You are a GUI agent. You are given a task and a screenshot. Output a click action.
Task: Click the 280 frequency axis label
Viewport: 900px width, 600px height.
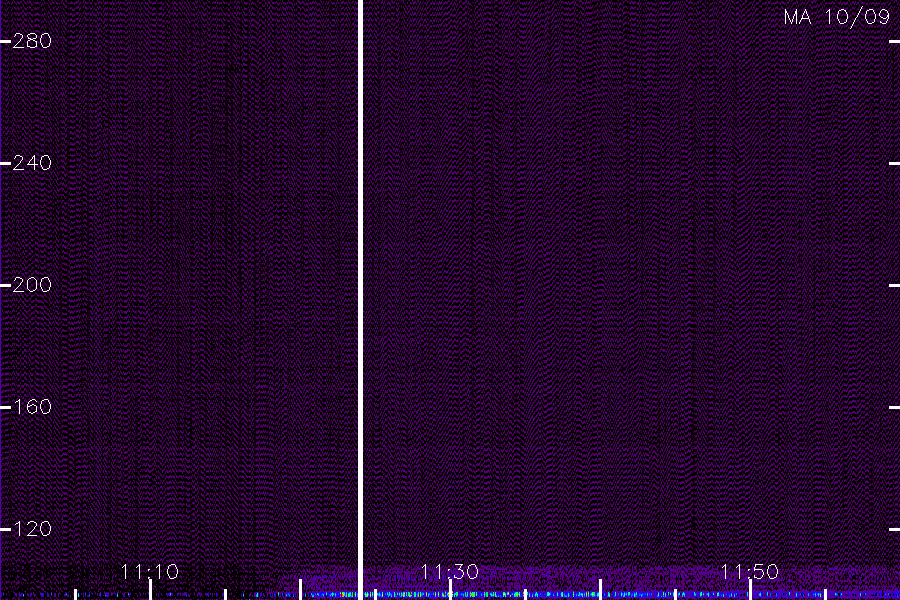(32, 41)
